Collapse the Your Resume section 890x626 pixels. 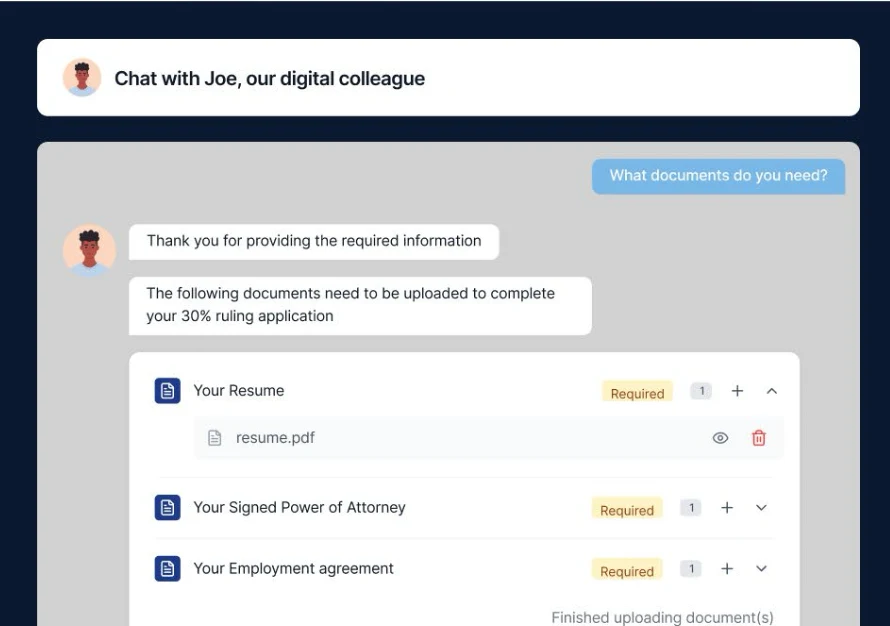[x=772, y=390]
